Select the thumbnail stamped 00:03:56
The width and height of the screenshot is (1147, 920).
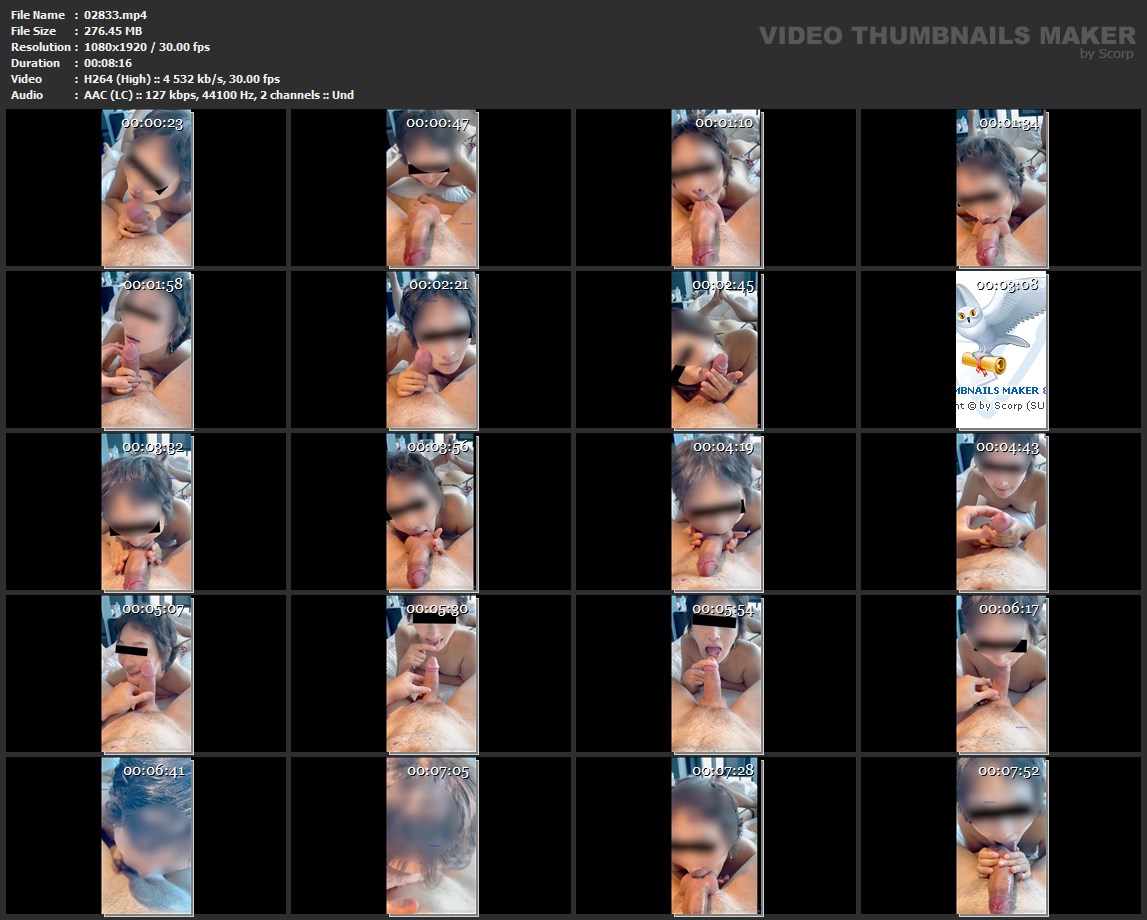pos(431,512)
